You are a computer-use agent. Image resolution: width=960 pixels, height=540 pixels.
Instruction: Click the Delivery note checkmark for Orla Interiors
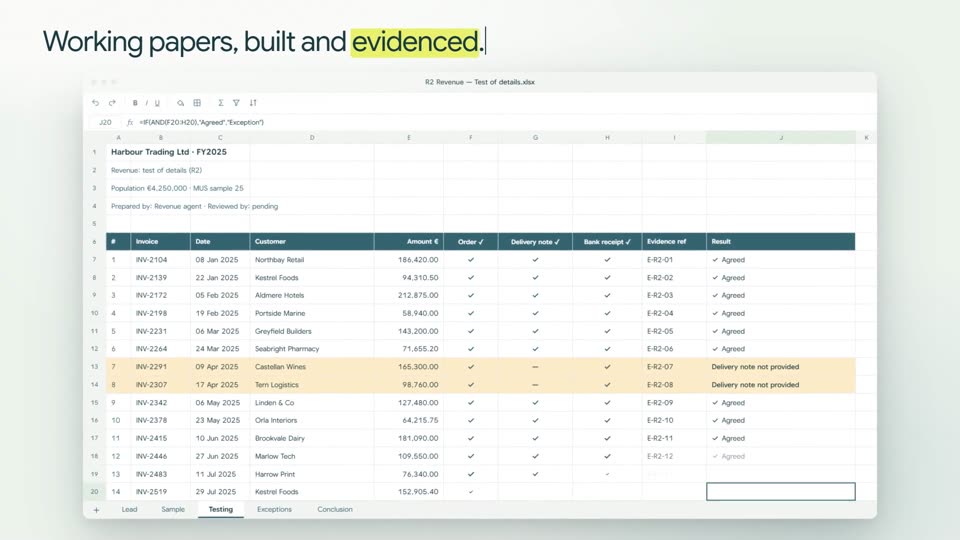(535, 421)
